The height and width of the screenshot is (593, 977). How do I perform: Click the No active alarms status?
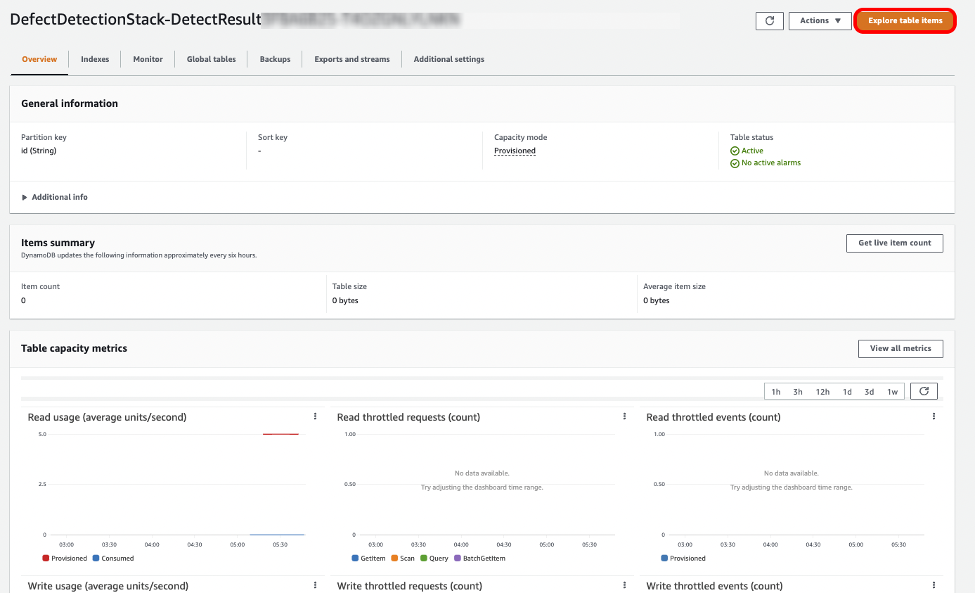point(771,163)
